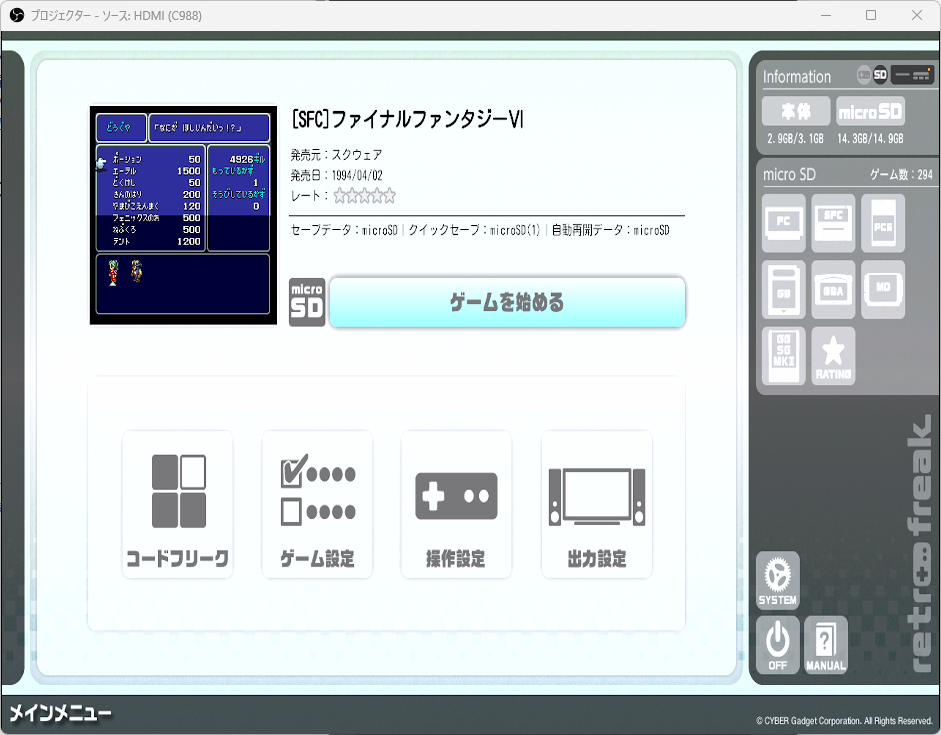Select the FC cartridge category icon
The width and height of the screenshot is (941, 735).
(784, 223)
